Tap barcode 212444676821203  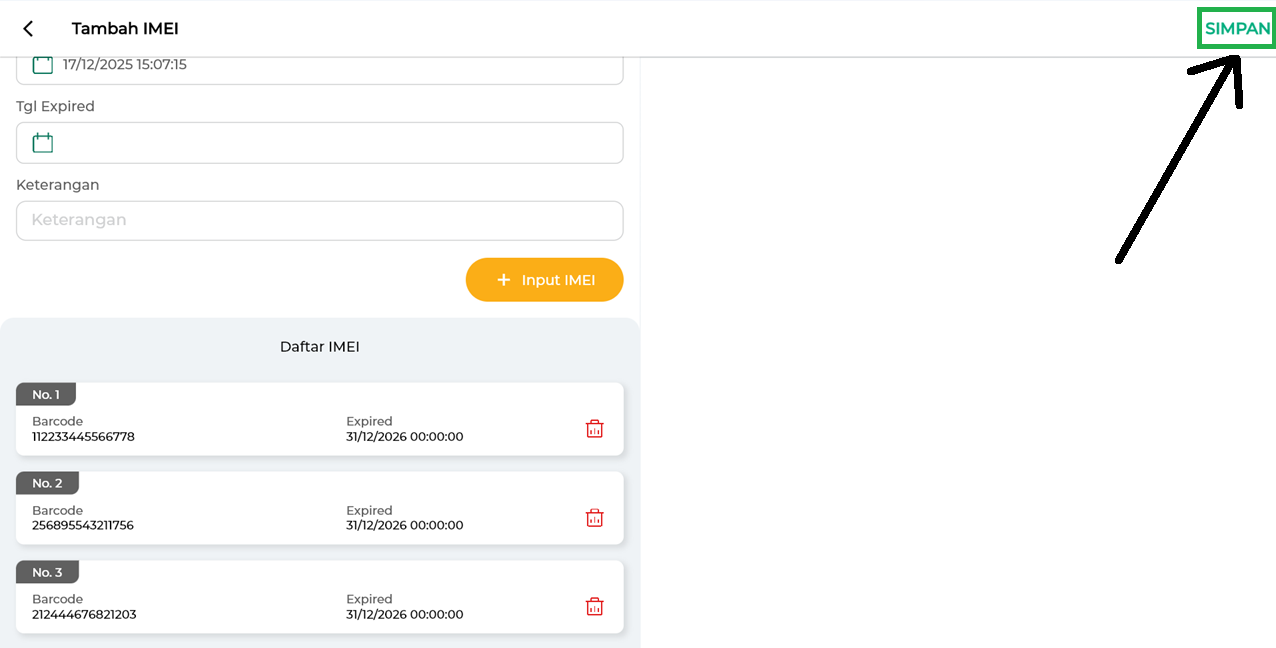tap(84, 615)
